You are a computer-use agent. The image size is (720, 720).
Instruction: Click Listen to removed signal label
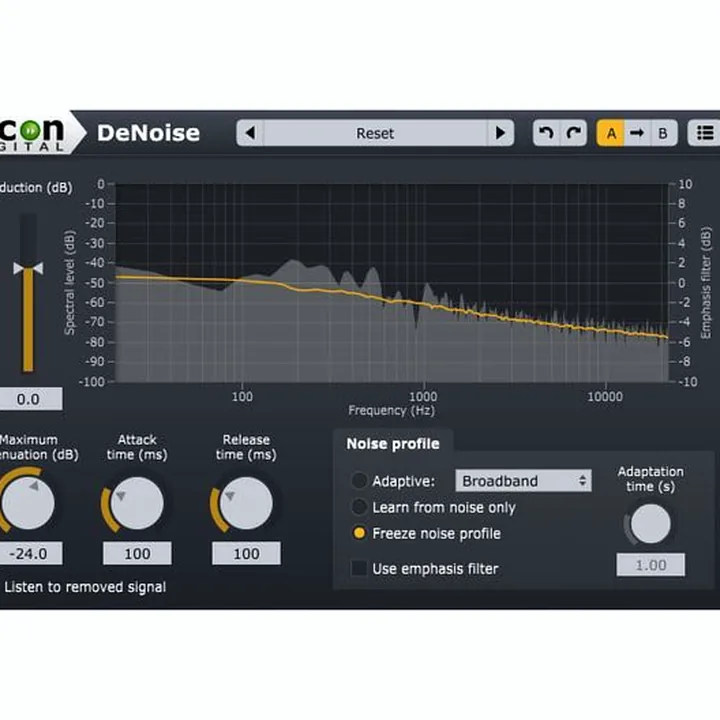pyautogui.click(x=85, y=587)
